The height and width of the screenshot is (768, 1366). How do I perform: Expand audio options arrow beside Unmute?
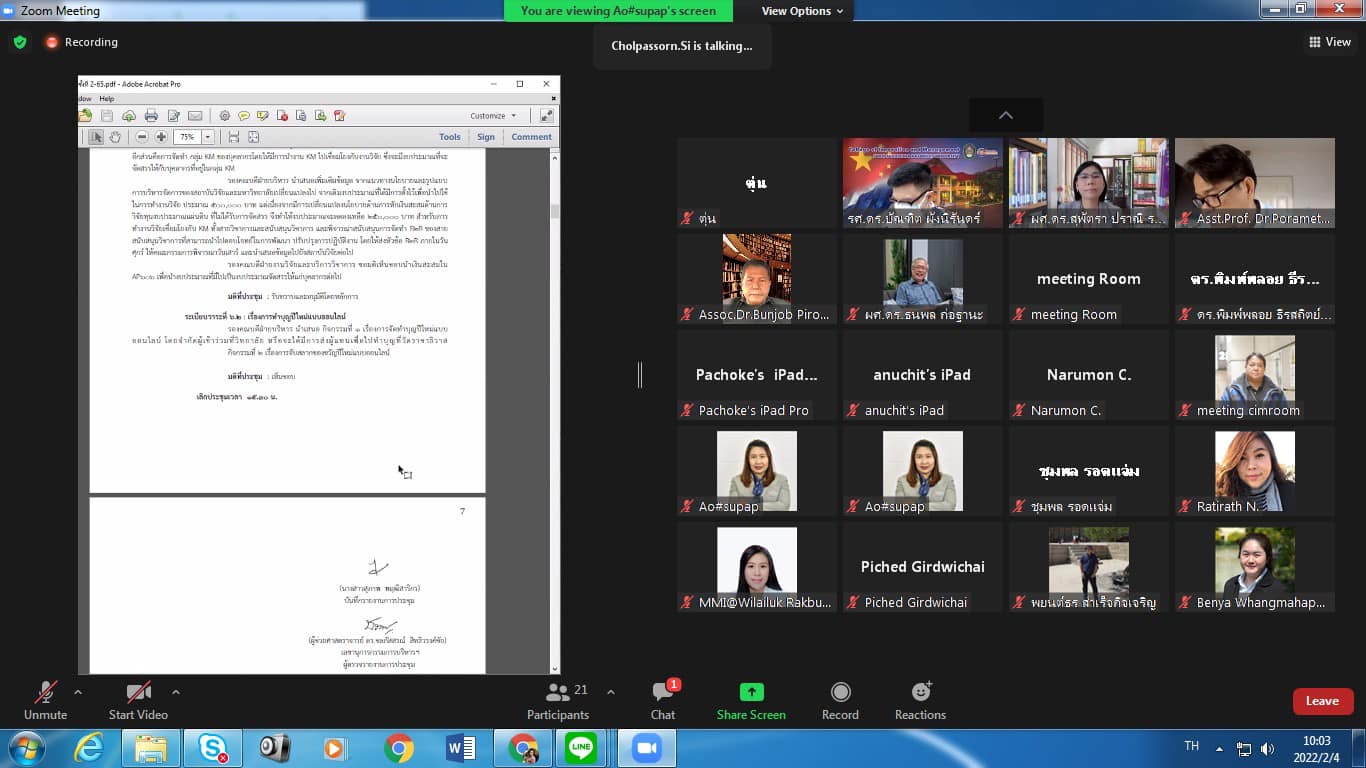tap(78, 691)
